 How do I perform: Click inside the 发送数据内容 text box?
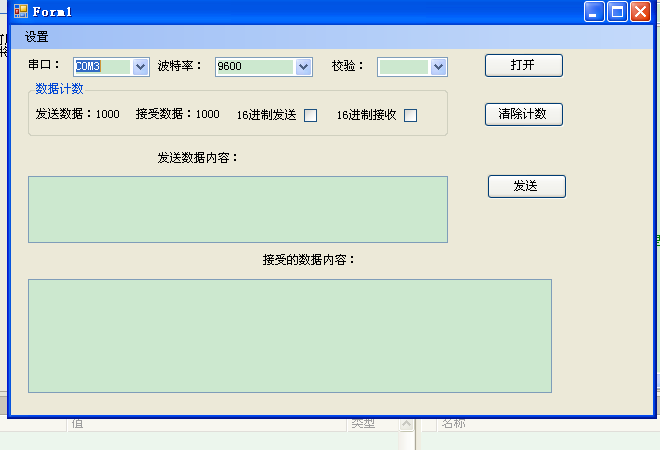point(237,209)
